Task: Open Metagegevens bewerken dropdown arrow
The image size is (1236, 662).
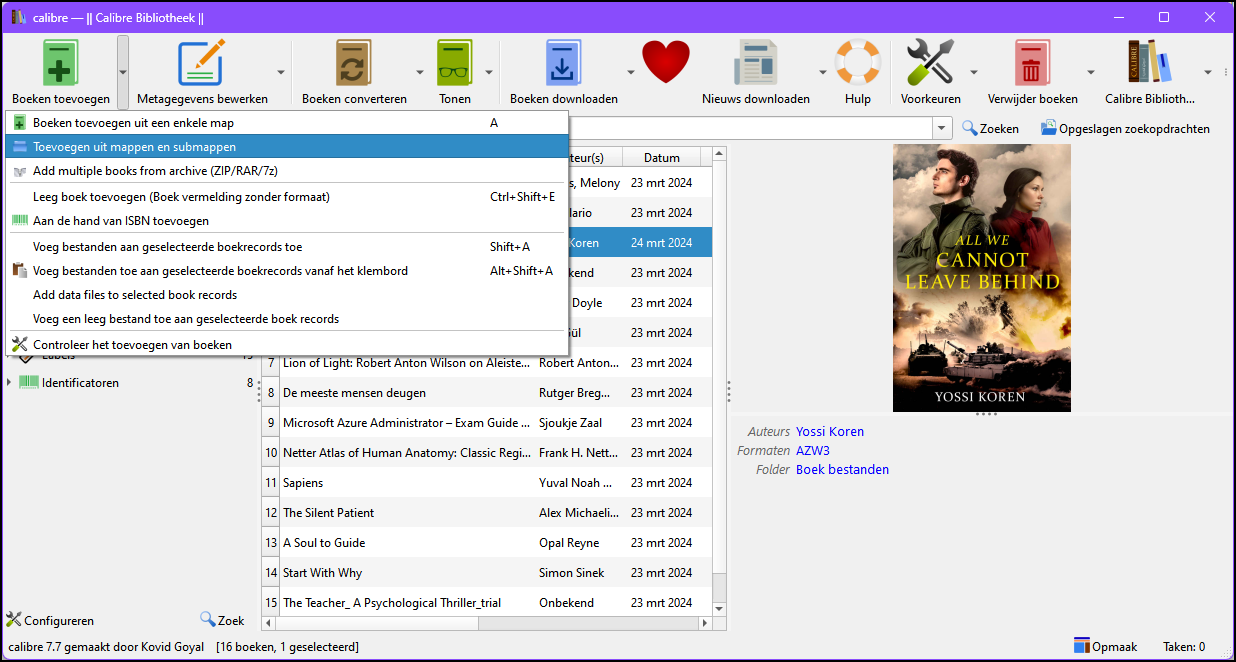Action: tap(281, 72)
